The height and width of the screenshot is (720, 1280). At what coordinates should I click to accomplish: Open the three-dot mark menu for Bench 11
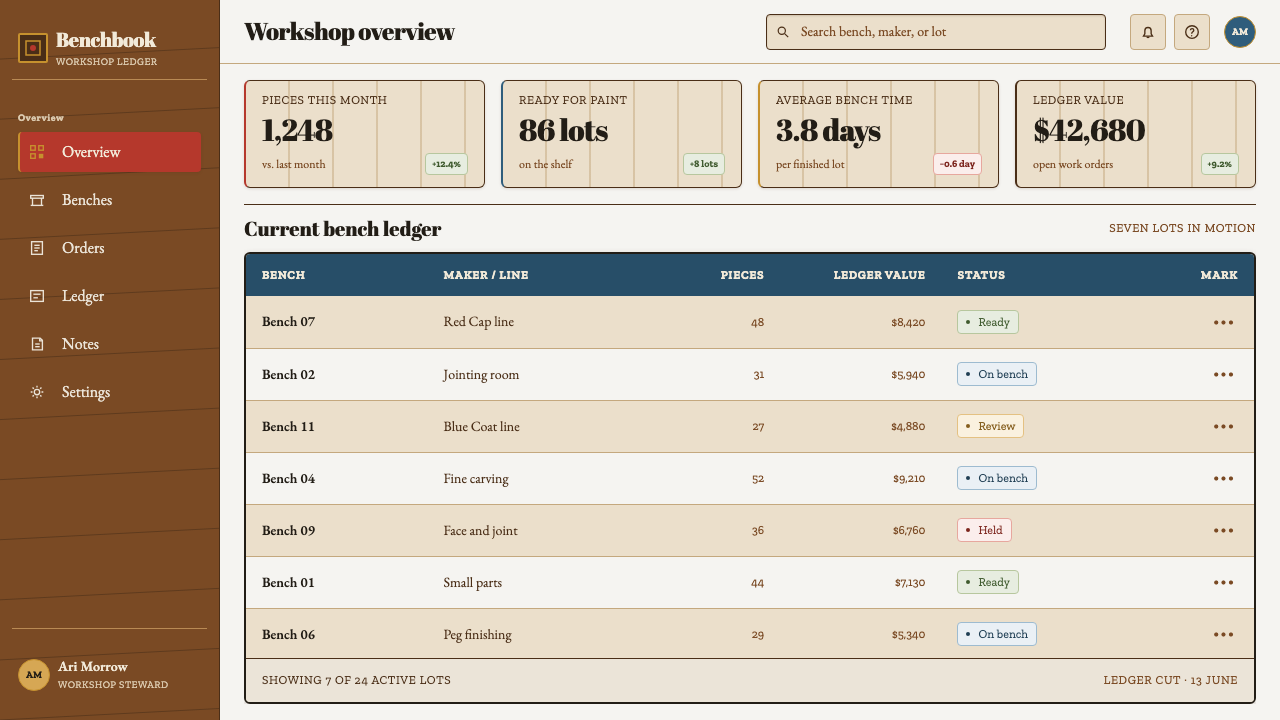[x=1223, y=426]
